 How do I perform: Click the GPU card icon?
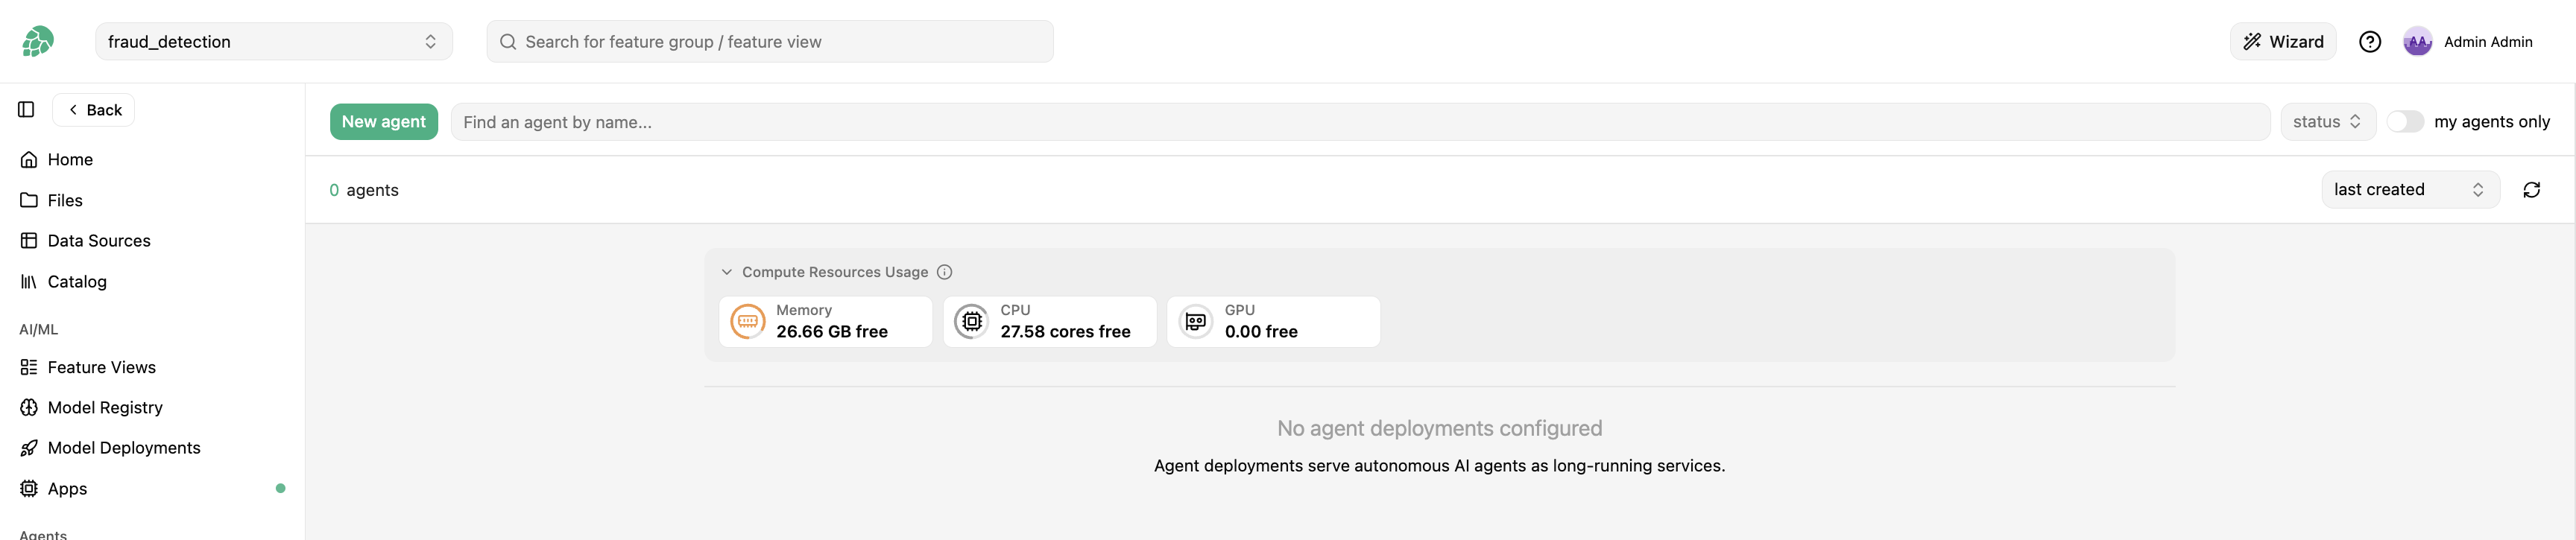(x=1196, y=322)
